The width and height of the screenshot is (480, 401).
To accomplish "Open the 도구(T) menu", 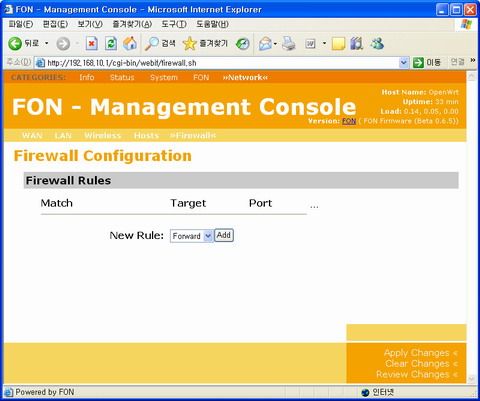I will pos(174,24).
